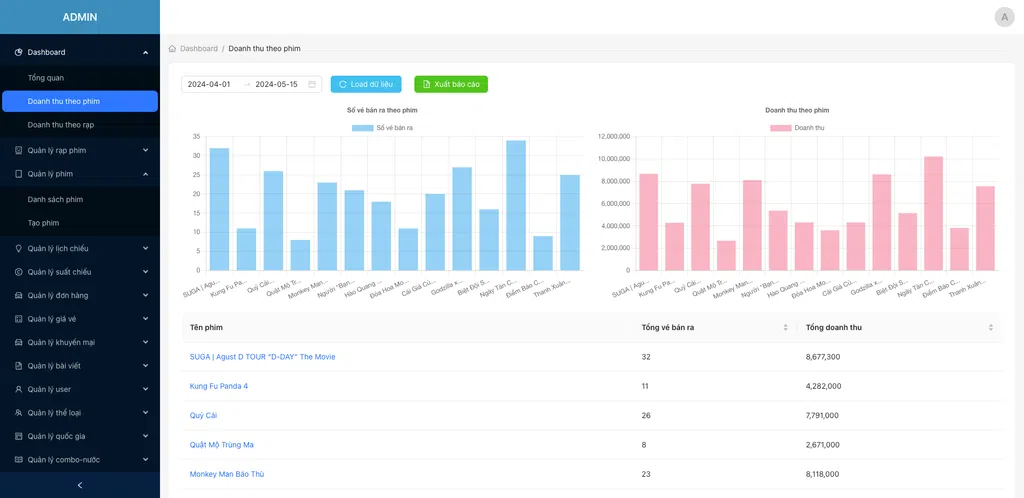The image size is (1024, 498).
Task: Click the home icon in breadcrumb
Action: coord(172,49)
